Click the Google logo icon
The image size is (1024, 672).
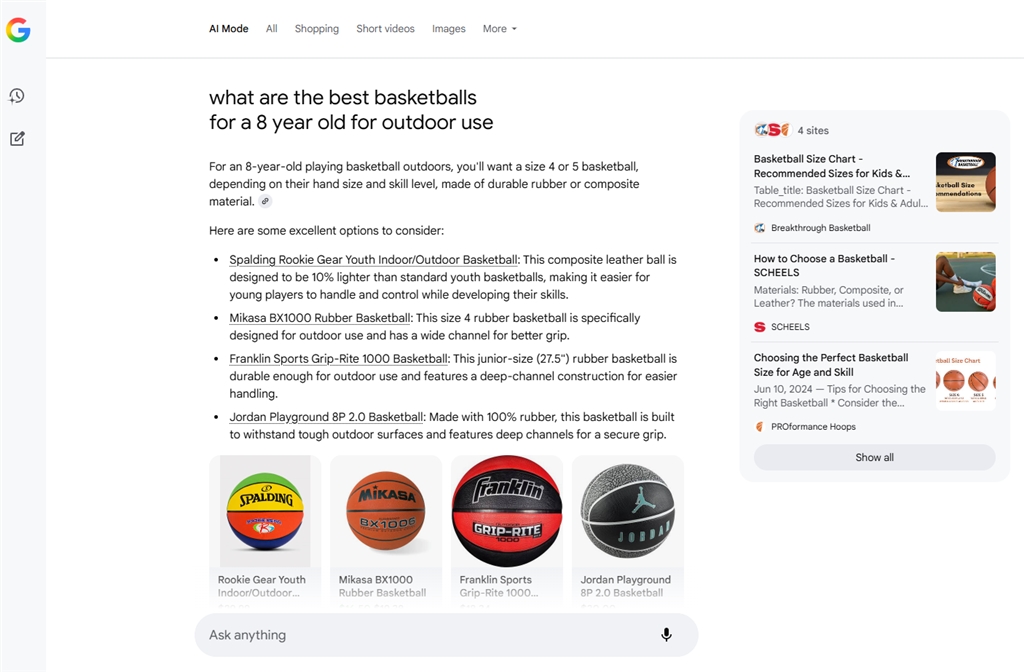point(18,29)
